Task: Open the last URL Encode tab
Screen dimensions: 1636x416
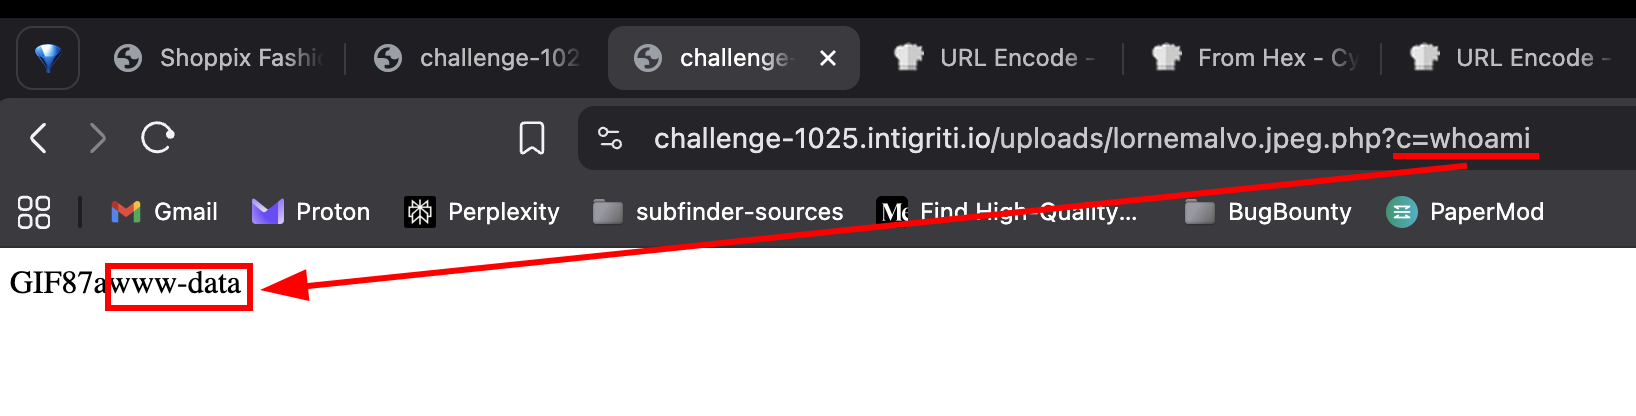Action: click(1510, 58)
